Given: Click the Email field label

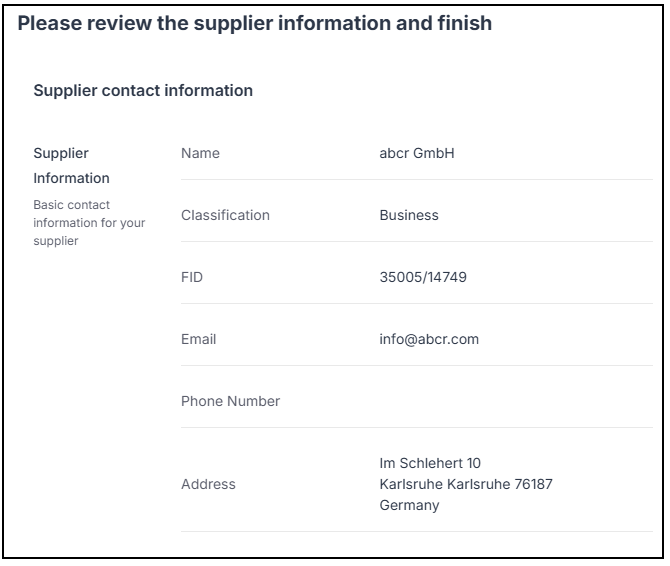Looking at the screenshot, I should pos(198,339).
